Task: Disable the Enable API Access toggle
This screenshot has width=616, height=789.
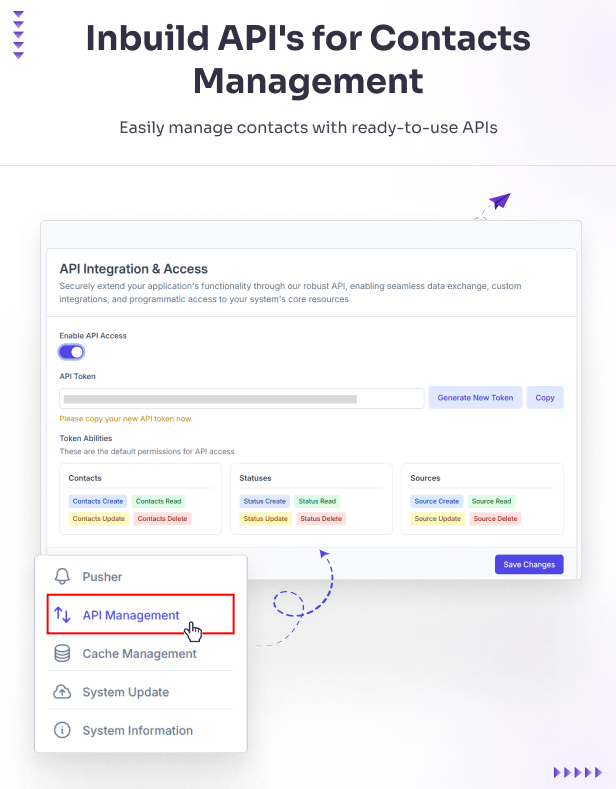Action: click(x=71, y=352)
